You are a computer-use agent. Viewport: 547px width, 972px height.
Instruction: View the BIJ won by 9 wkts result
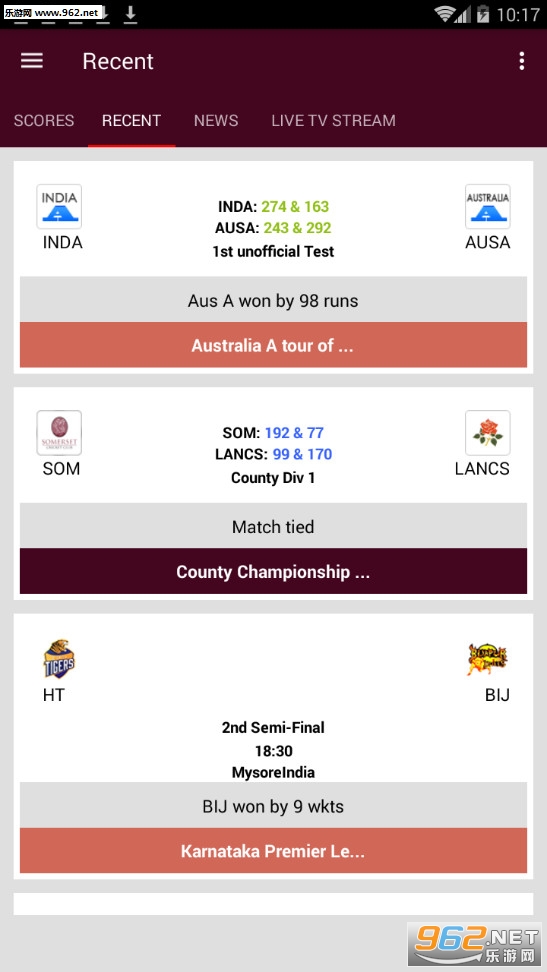click(x=274, y=805)
